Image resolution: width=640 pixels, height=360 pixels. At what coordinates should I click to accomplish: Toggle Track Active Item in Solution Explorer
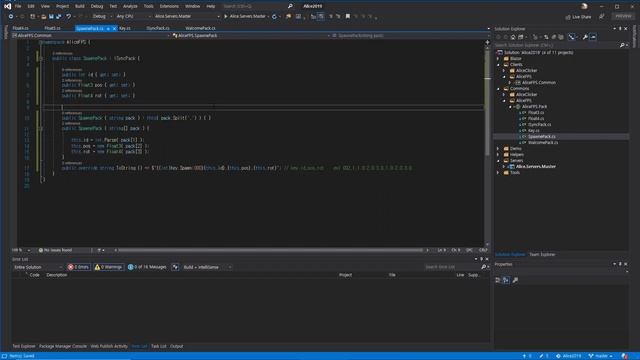tap(571, 37)
